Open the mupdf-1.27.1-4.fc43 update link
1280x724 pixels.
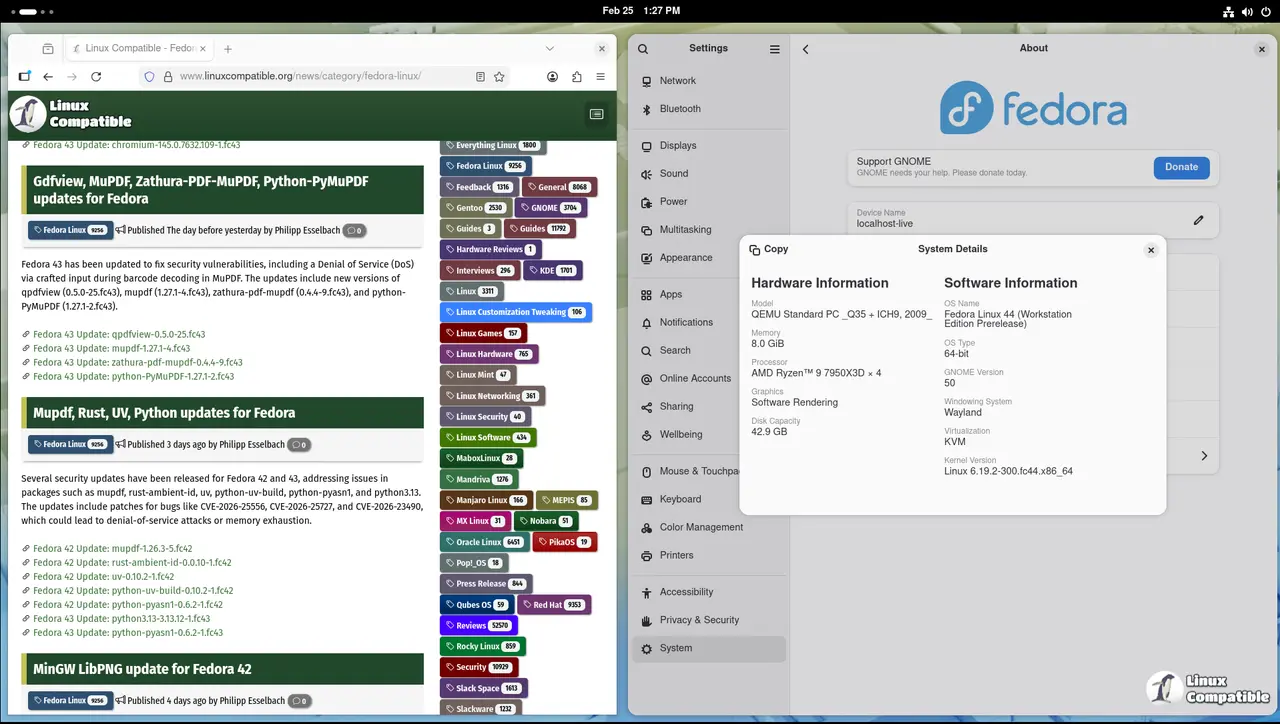point(111,348)
